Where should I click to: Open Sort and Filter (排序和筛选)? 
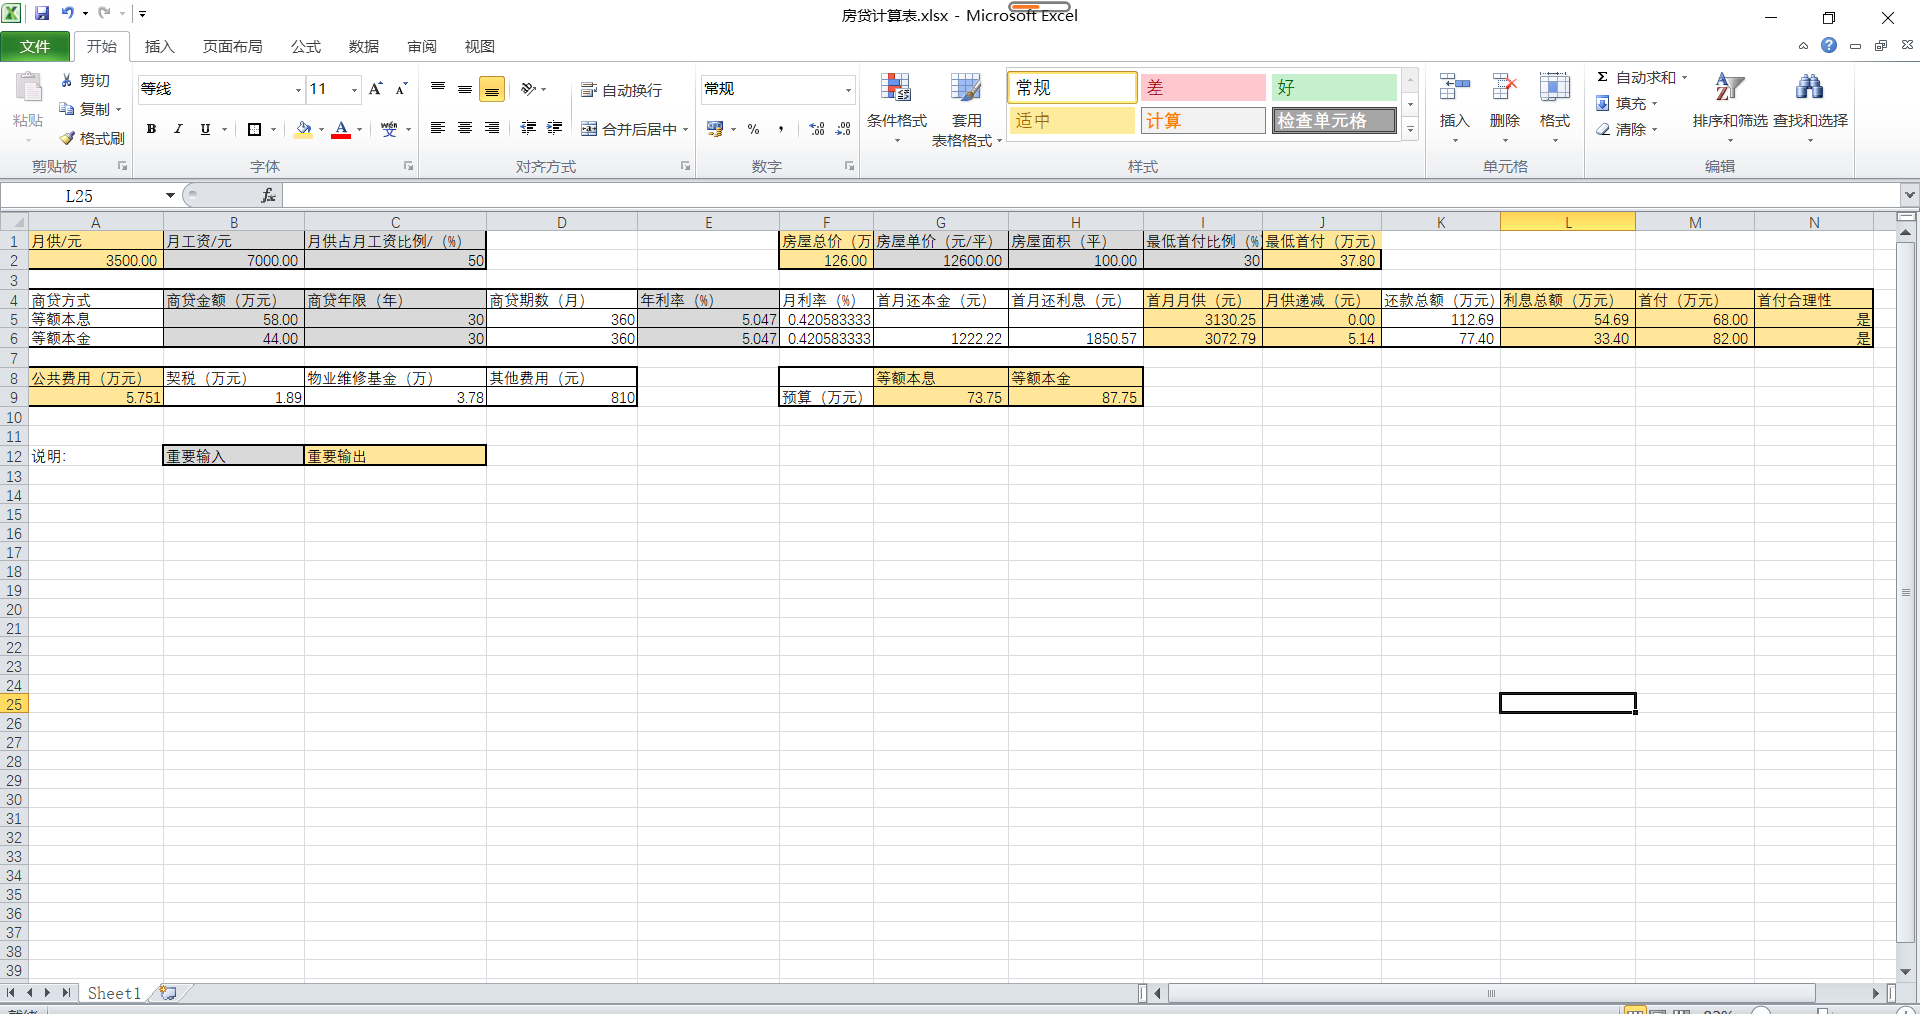coord(1730,105)
